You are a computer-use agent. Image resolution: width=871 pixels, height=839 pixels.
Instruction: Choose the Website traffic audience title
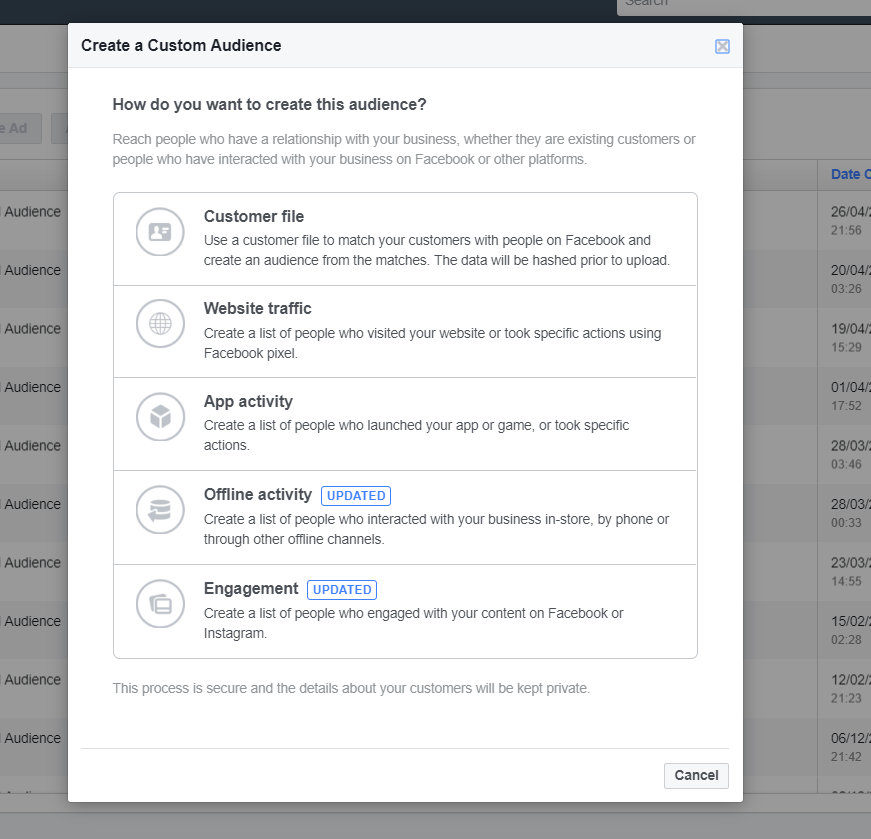pyautogui.click(x=258, y=308)
